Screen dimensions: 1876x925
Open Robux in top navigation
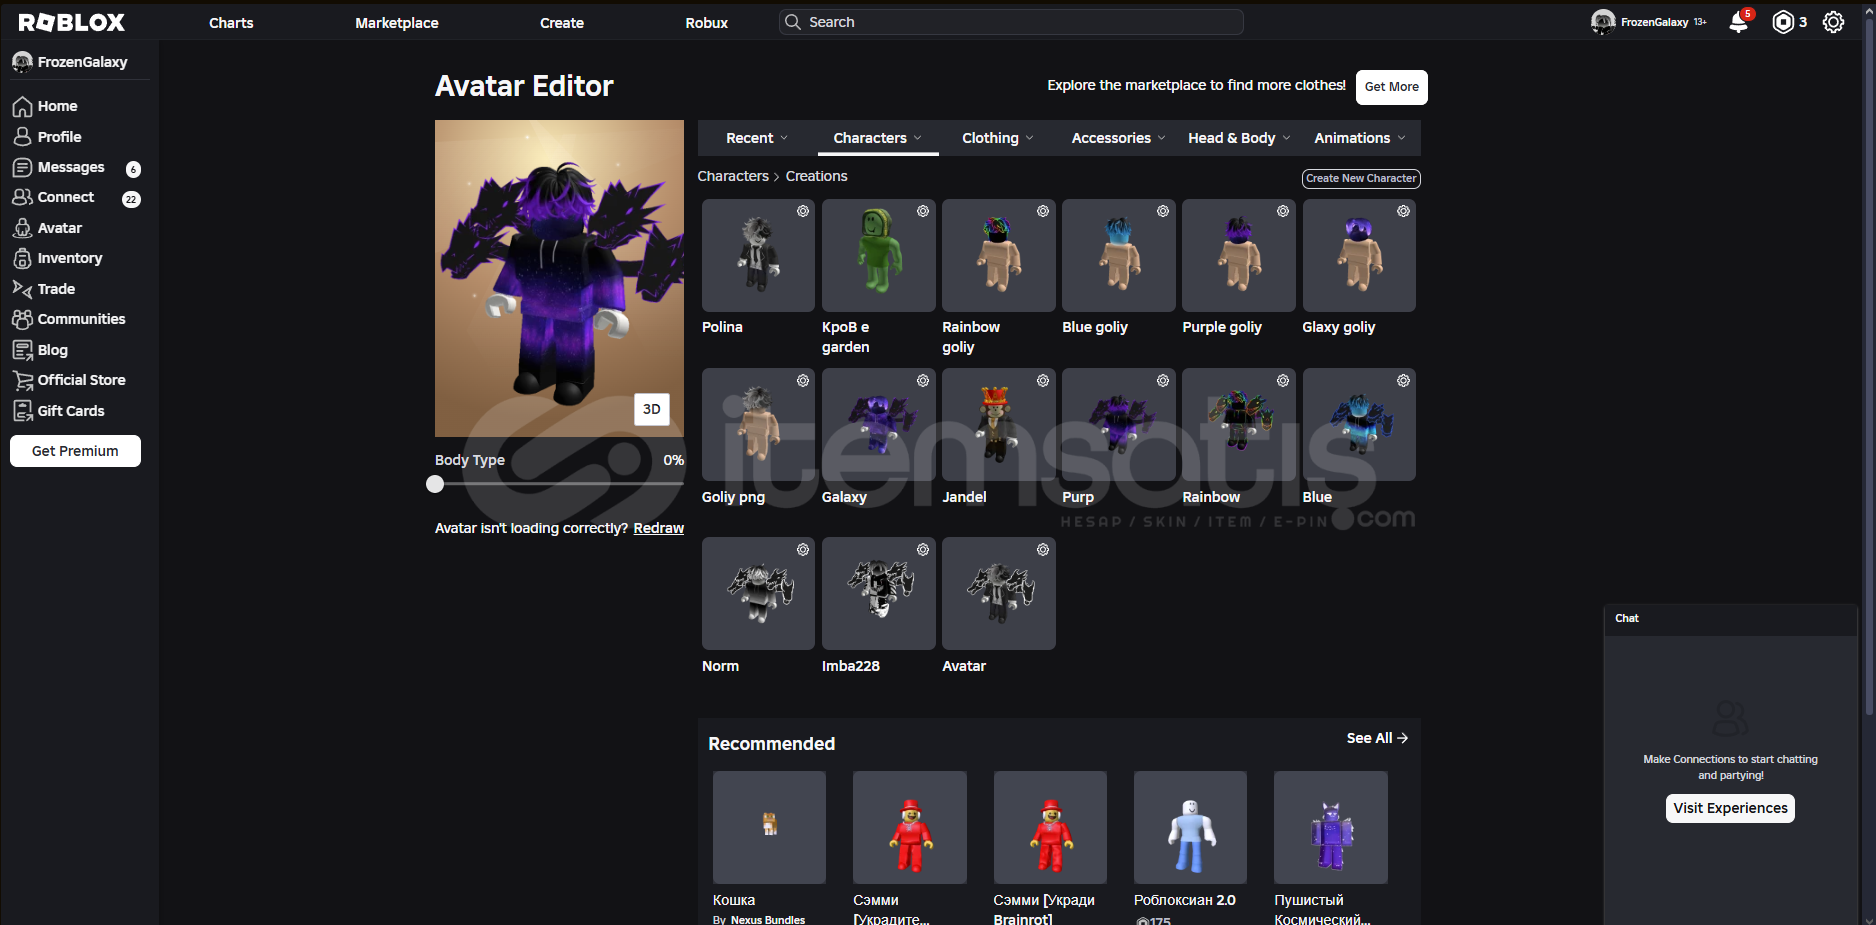click(x=707, y=23)
